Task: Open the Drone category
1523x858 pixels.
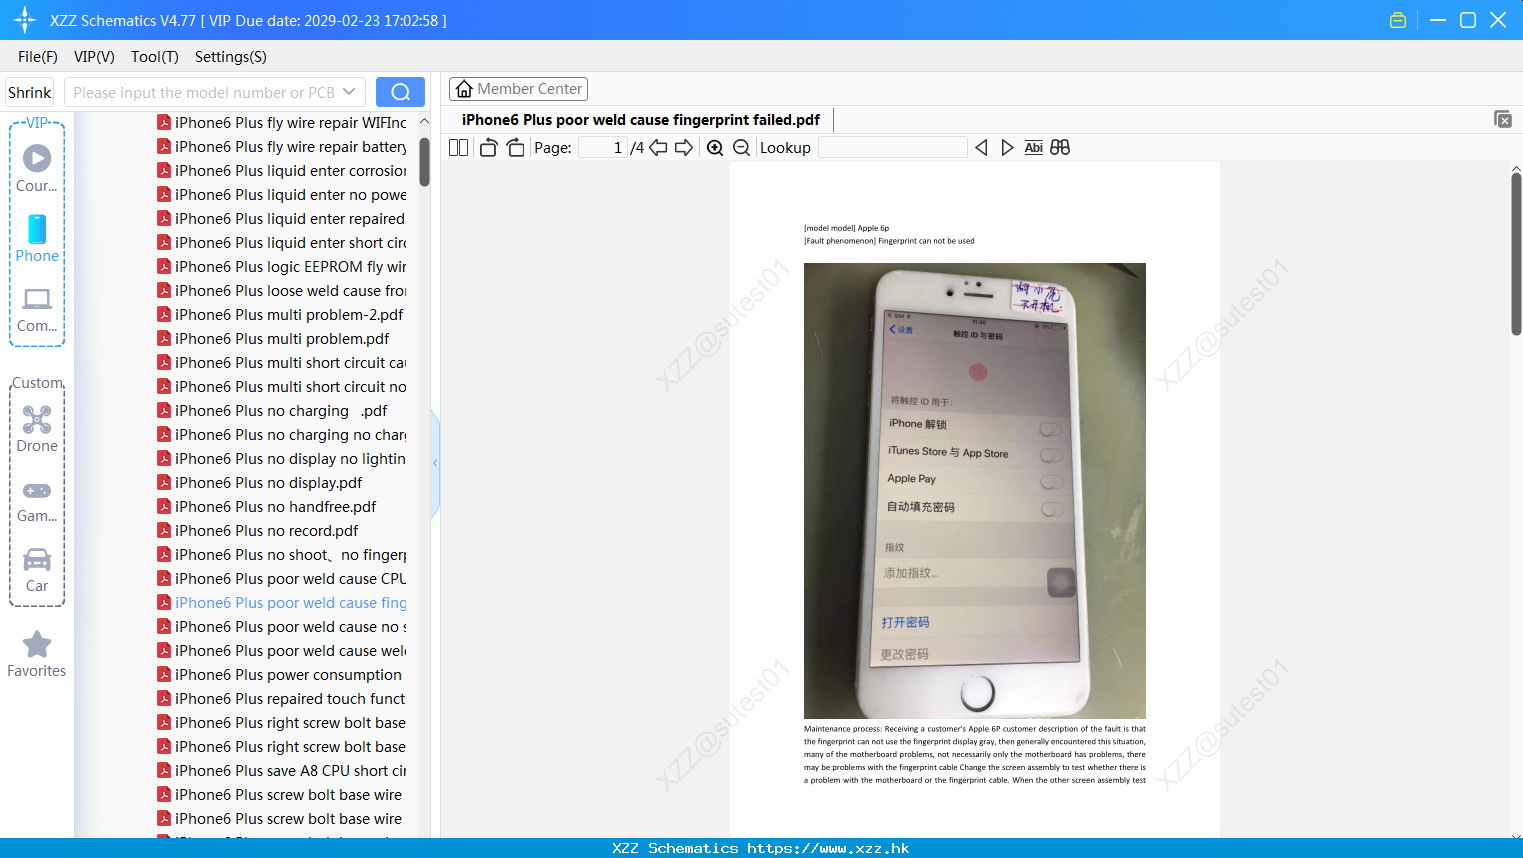Action: tap(37, 429)
